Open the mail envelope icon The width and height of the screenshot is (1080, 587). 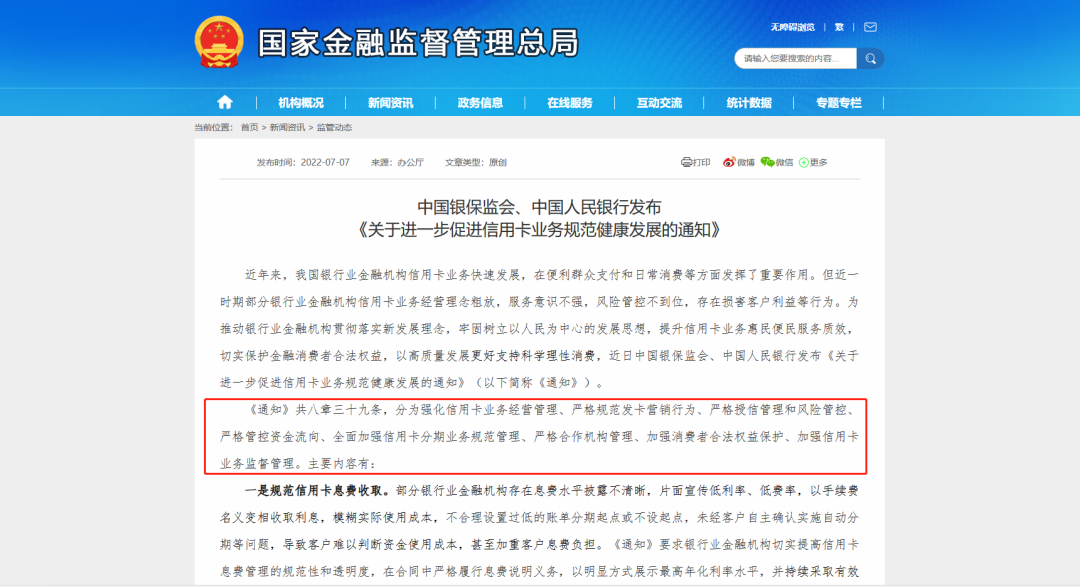pos(871,27)
